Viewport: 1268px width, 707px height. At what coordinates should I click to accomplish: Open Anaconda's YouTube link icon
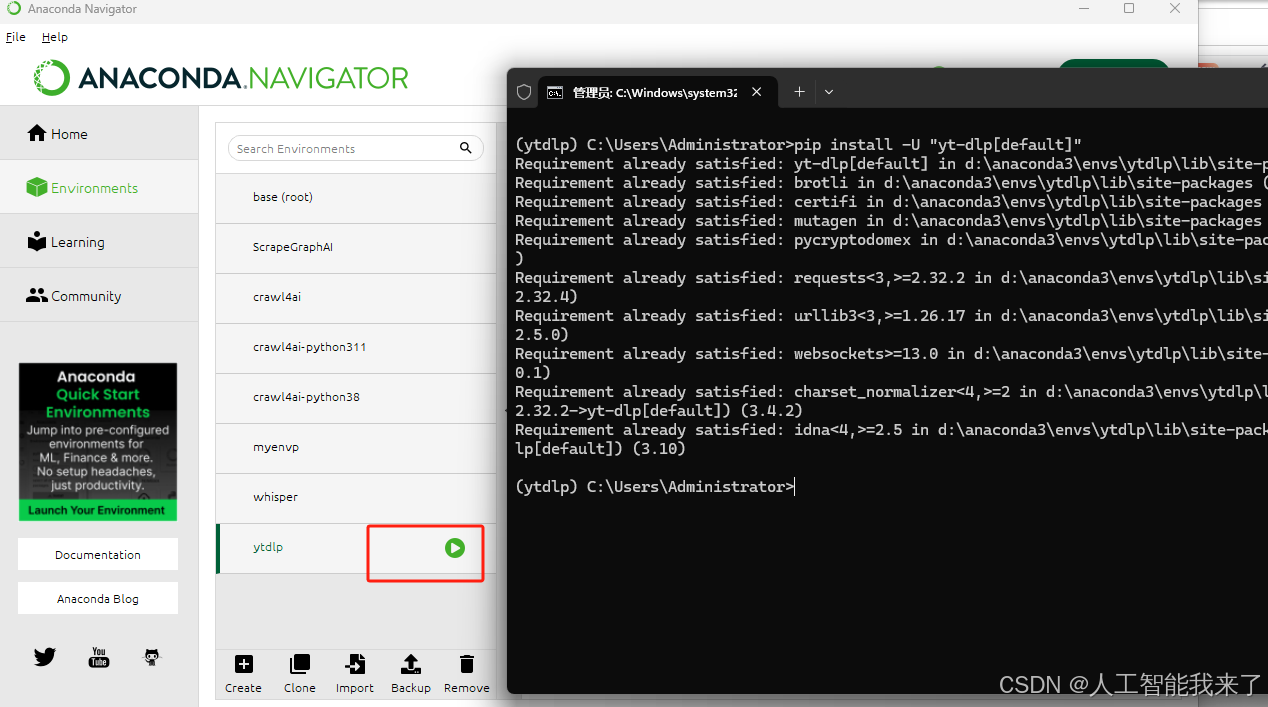point(99,657)
